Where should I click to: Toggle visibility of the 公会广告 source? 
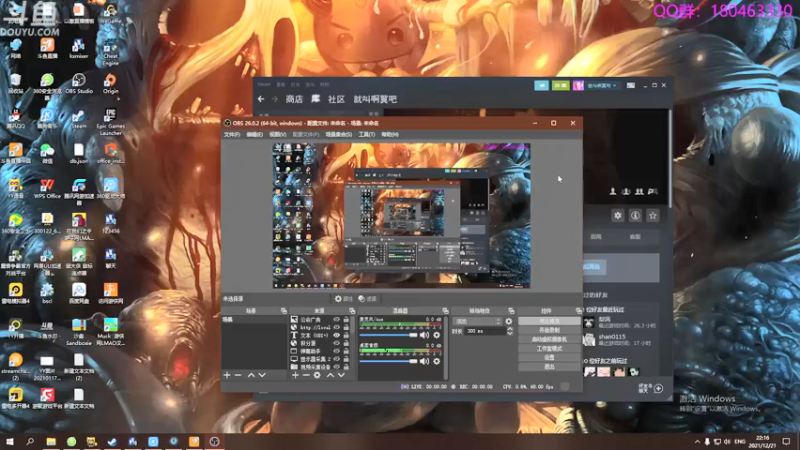(x=336, y=320)
